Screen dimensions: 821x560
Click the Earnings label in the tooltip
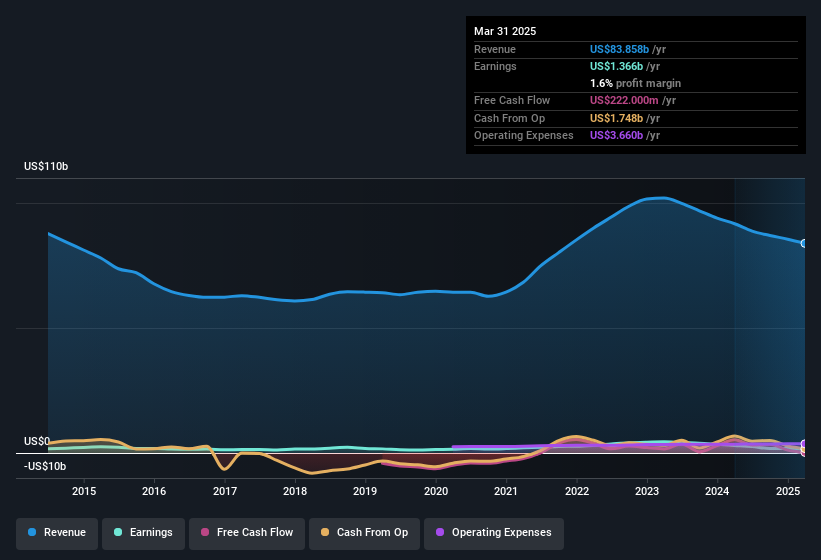click(495, 66)
